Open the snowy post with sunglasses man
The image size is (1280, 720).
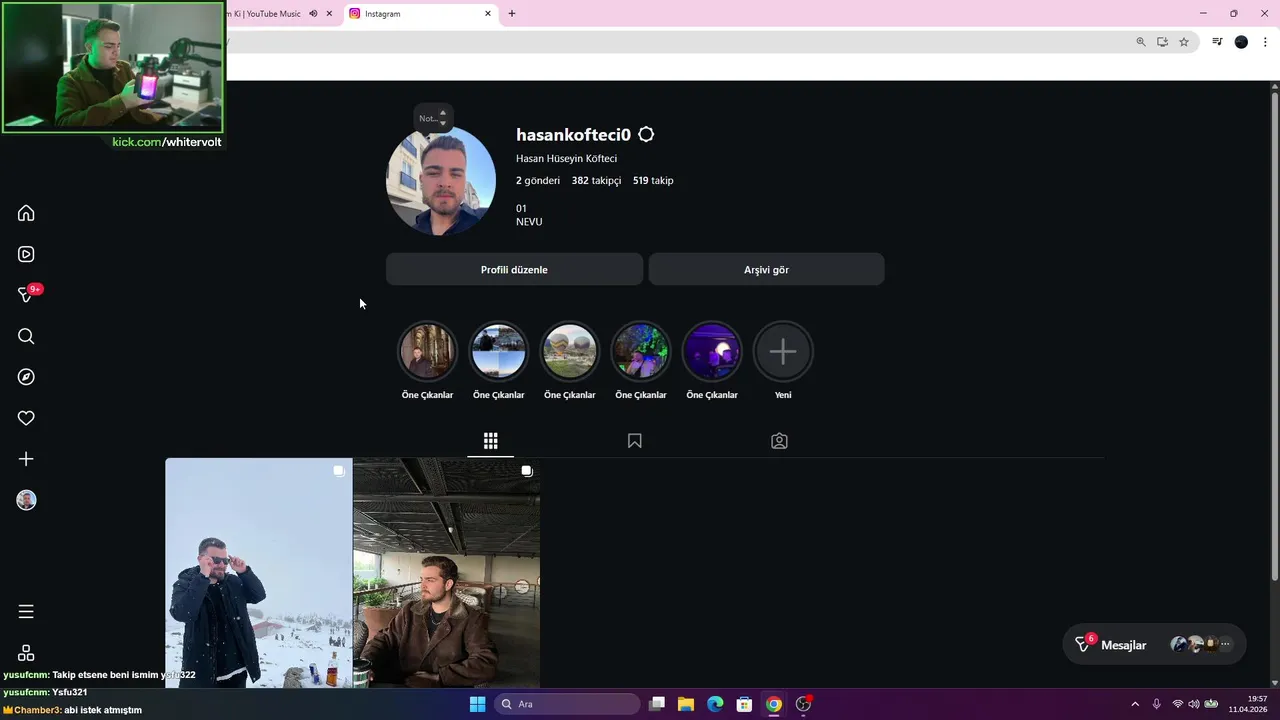coord(259,572)
